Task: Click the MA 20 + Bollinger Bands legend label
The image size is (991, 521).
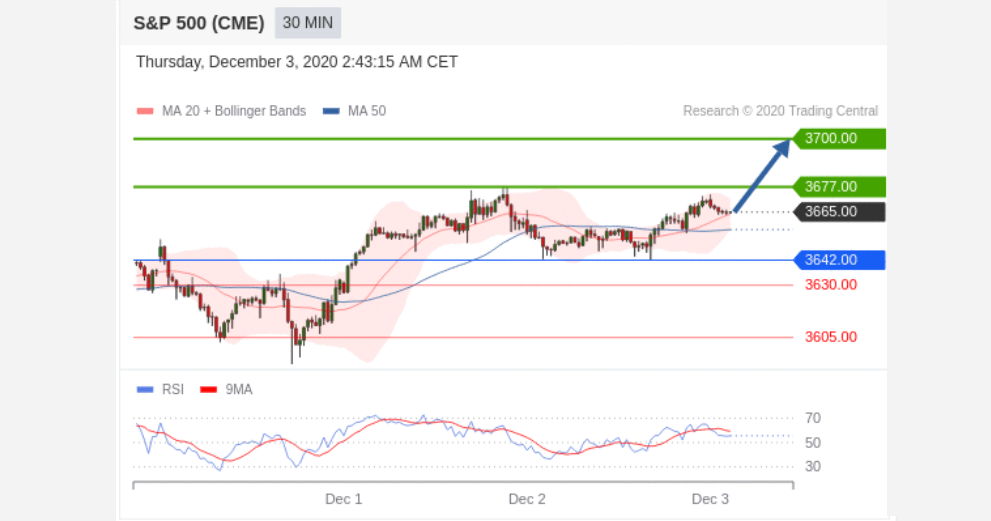Action: click(x=234, y=111)
